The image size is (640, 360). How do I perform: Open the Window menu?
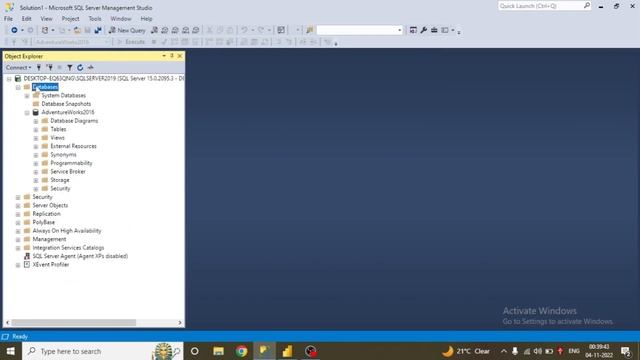point(121,19)
